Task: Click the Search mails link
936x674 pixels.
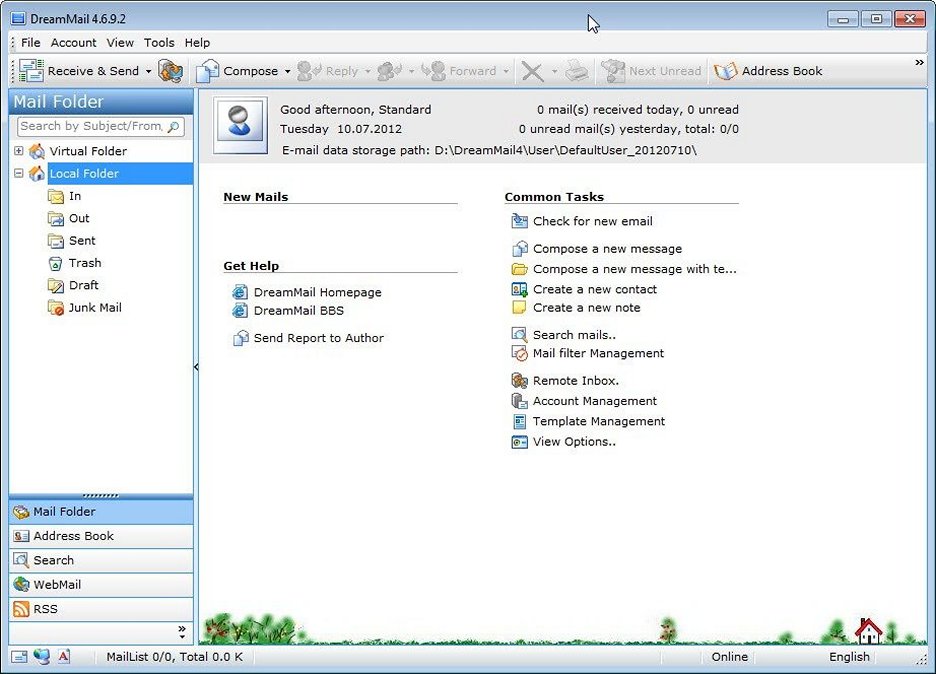Action: tap(574, 336)
